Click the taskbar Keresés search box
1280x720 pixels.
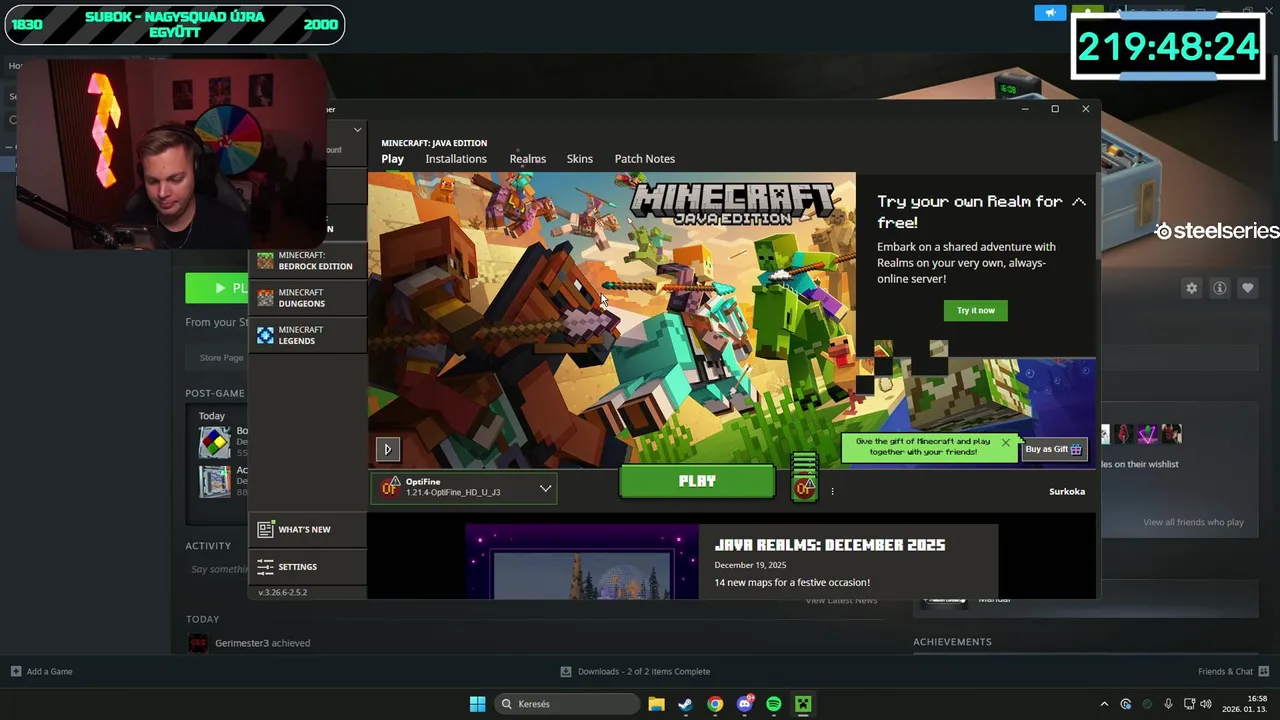pyautogui.click(x=567, y=704)
